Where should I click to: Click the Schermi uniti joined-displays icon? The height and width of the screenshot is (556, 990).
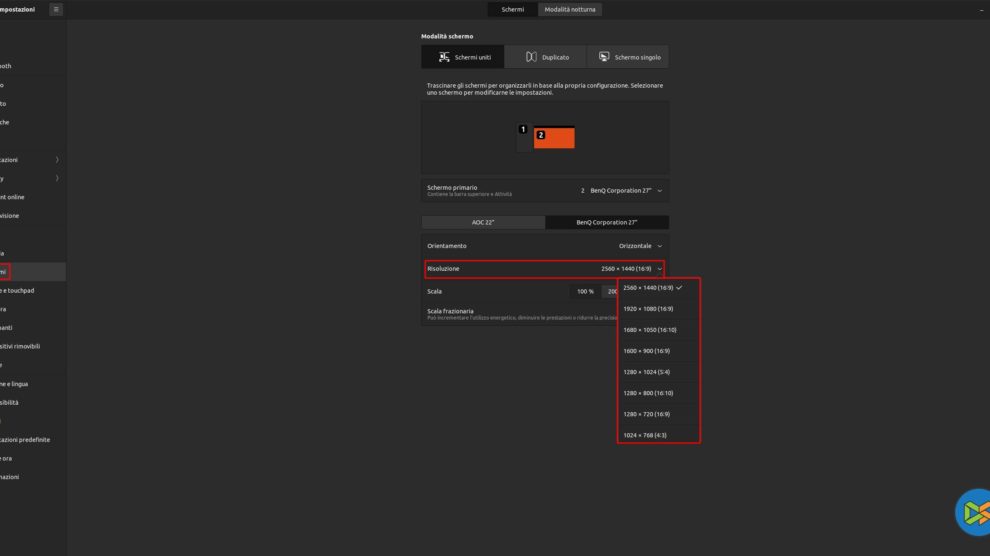pos(444,57)
